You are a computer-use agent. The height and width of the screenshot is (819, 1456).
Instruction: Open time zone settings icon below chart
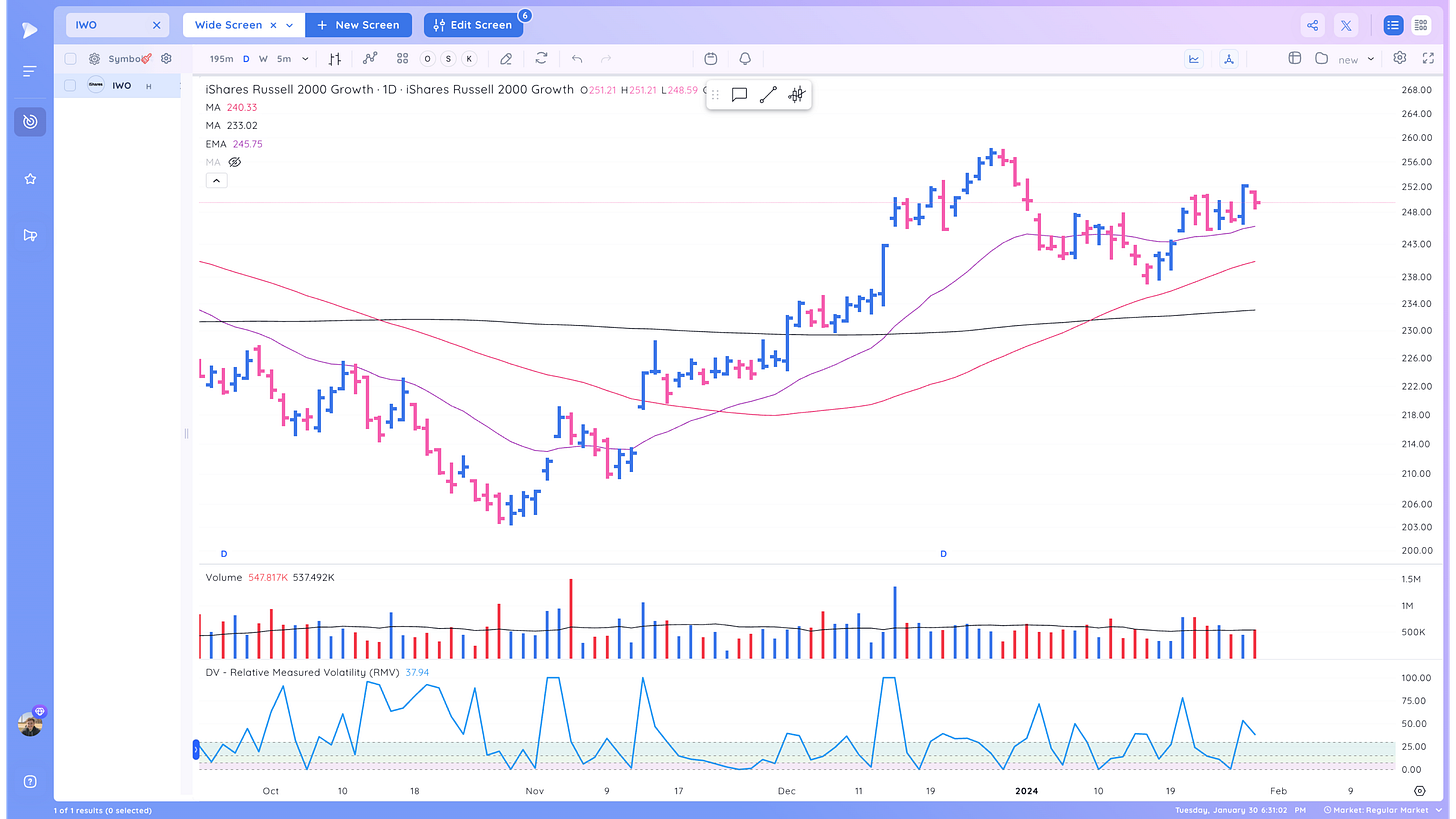click(1420, 791)
